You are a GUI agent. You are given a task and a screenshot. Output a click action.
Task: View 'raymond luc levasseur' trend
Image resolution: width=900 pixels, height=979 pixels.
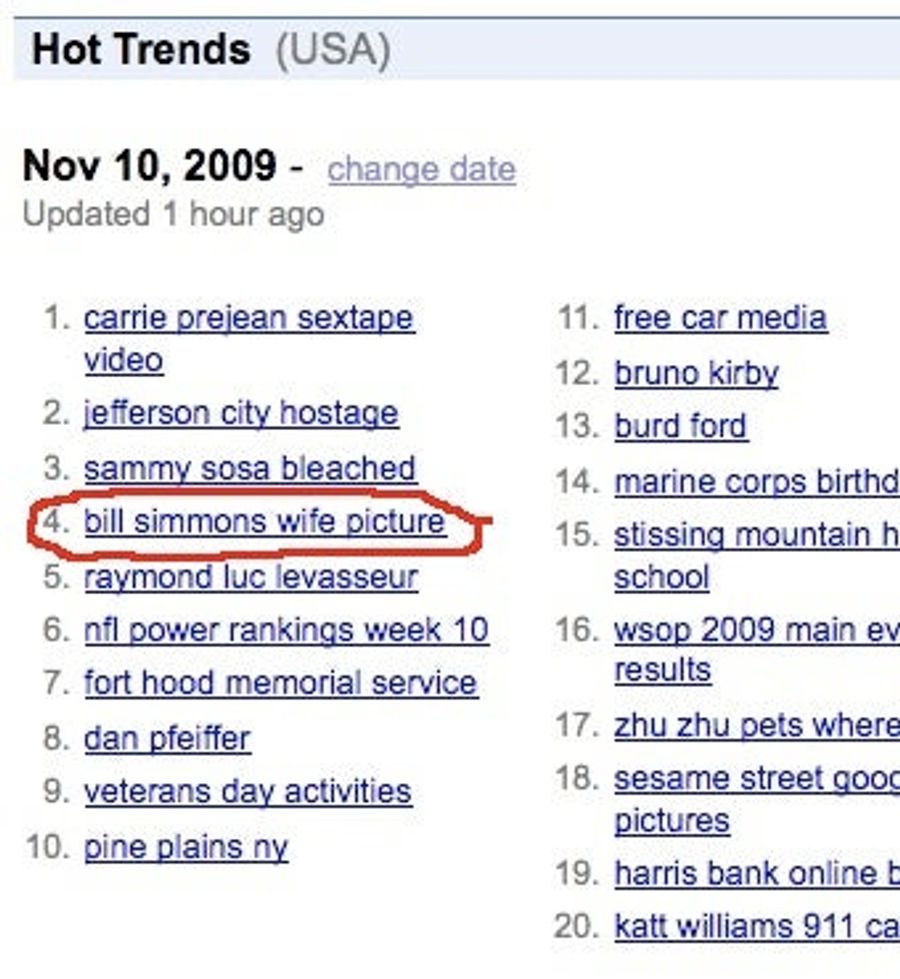tap(251, 578)
